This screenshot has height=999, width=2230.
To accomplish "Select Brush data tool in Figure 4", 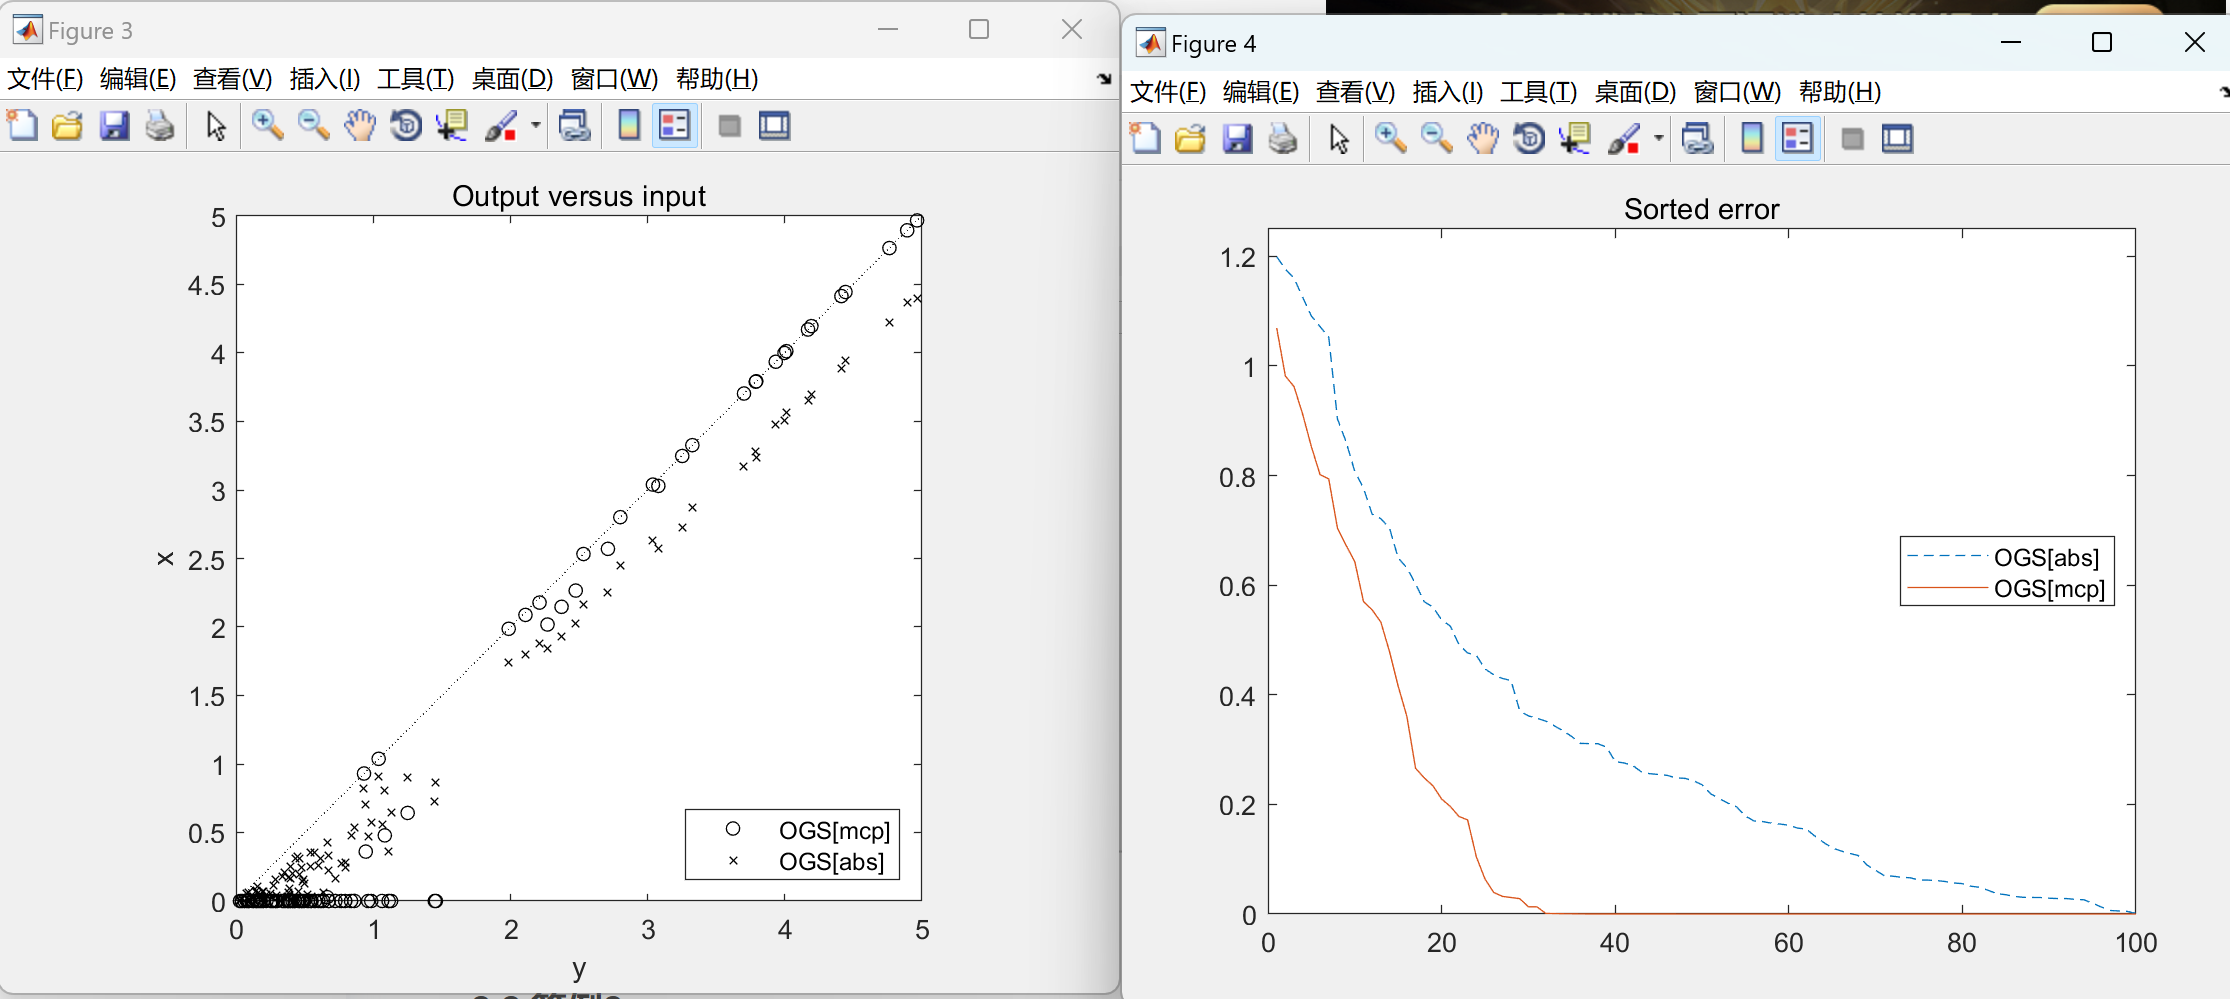I will (x=1625, y=139).
